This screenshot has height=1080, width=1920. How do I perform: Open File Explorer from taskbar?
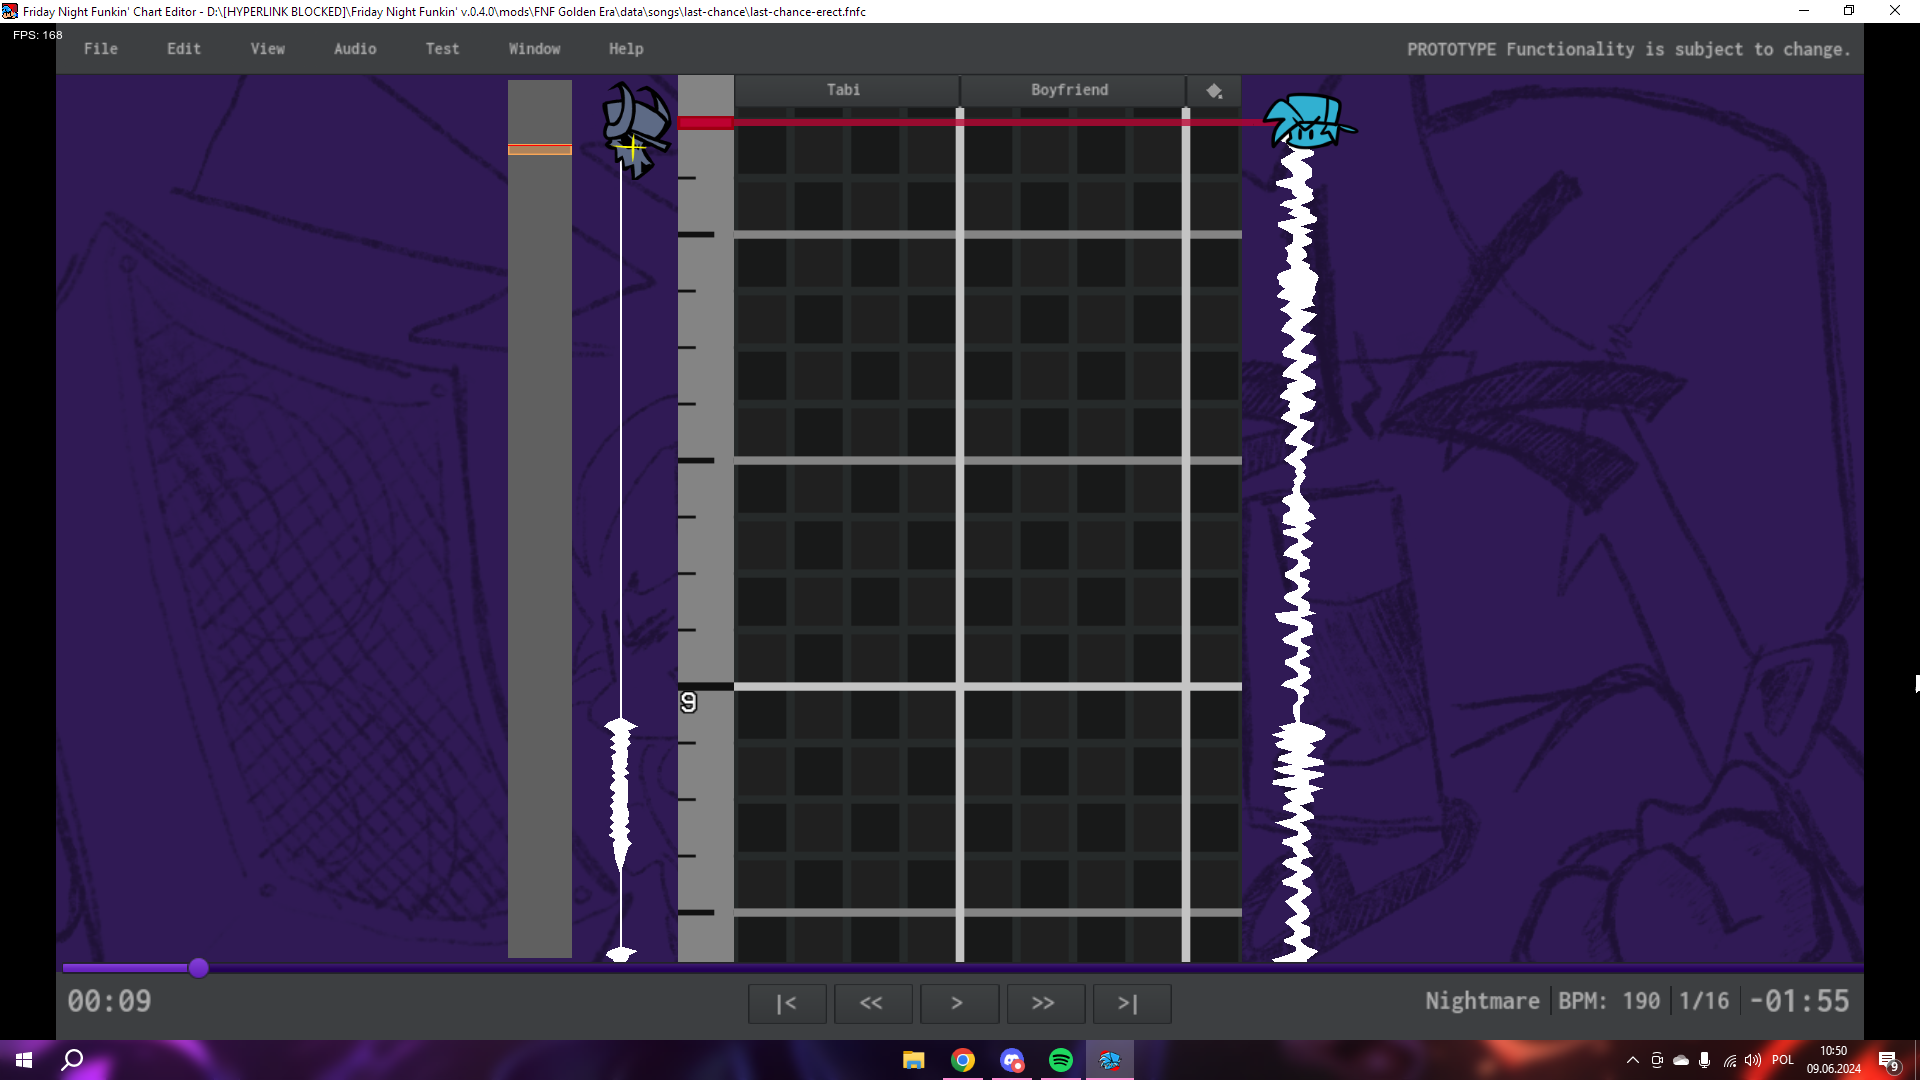[913, 1060]
